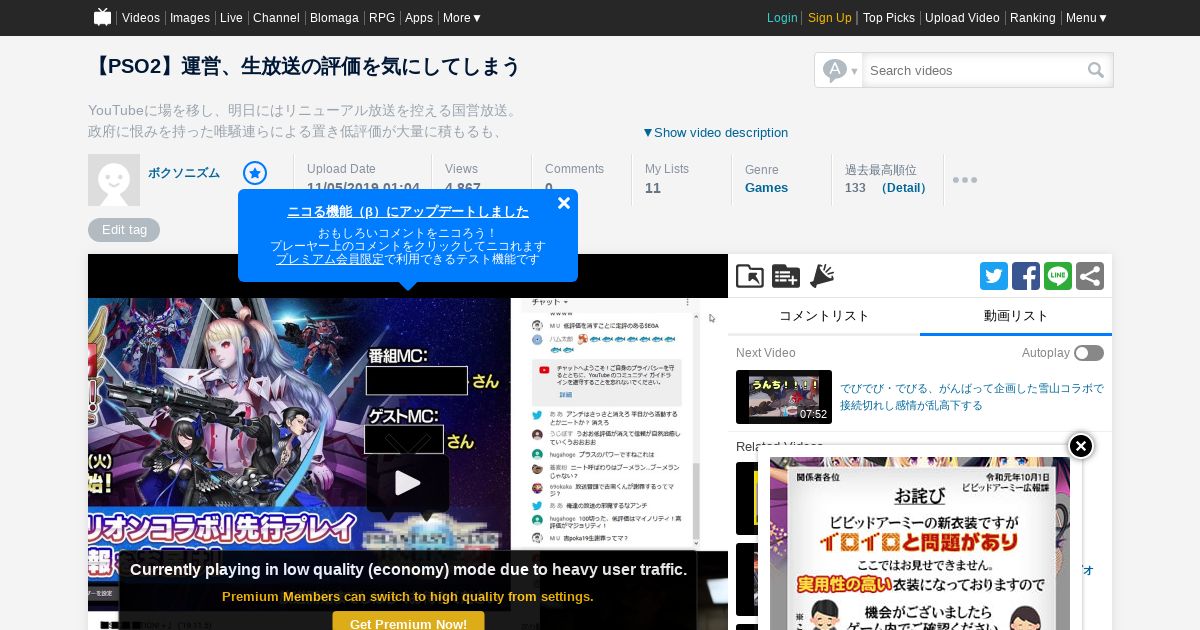Open プレミアム会員限定 link in tooltip
1200x630 pixels.
point(330,259)
